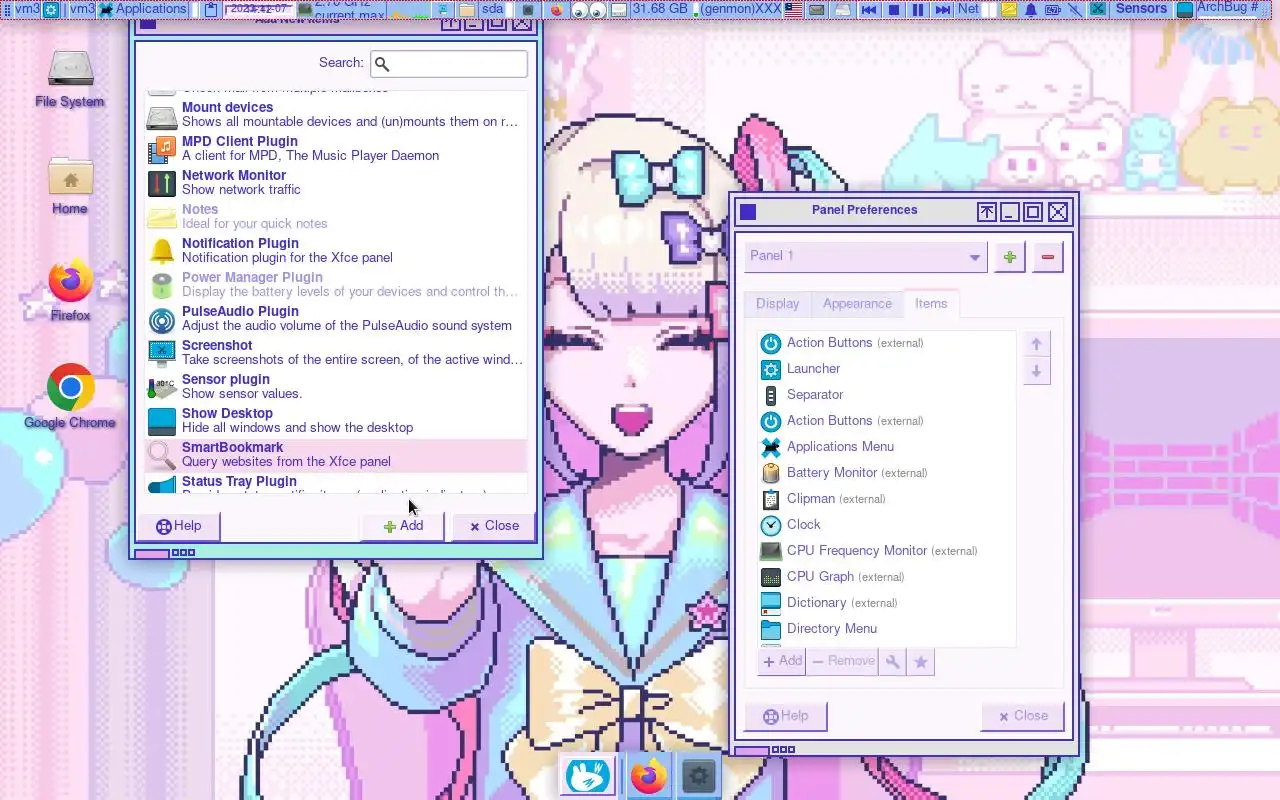The height and width of the screenshot is (800, 1280).
Task: Click the greyed-out Notes plugin entry
Action: pyautogui.click(x=336, y=216)
